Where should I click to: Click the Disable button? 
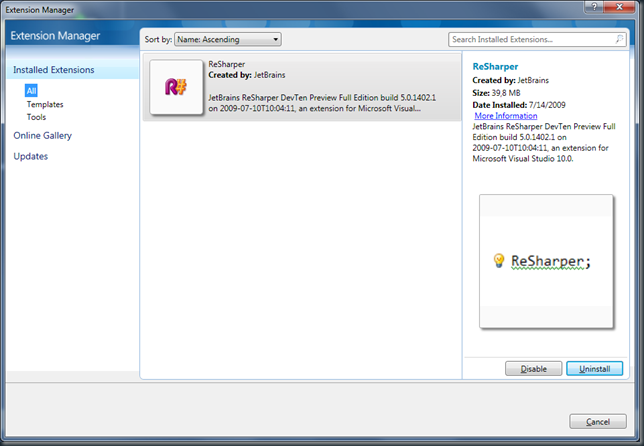pos(534,368)
